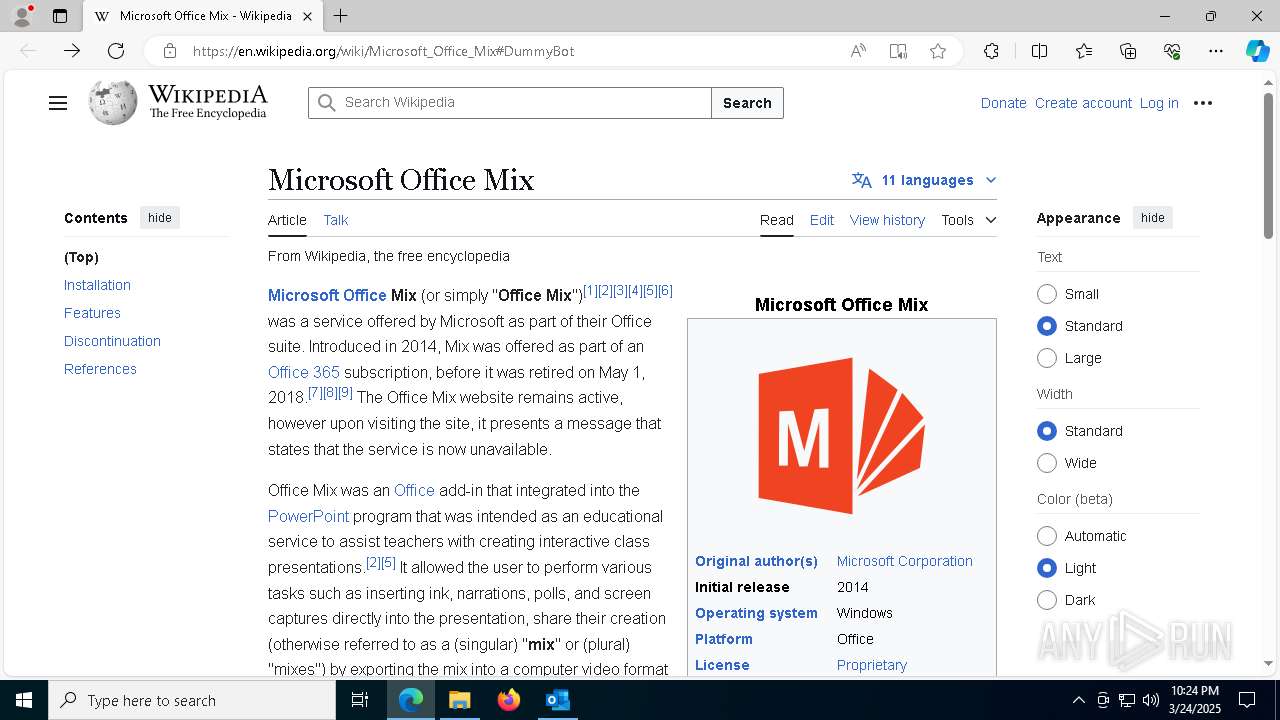The width and height of the screenshot is (1280, 720).
Task: Toggle Split screen icon in Edge
Action: 1039,51
